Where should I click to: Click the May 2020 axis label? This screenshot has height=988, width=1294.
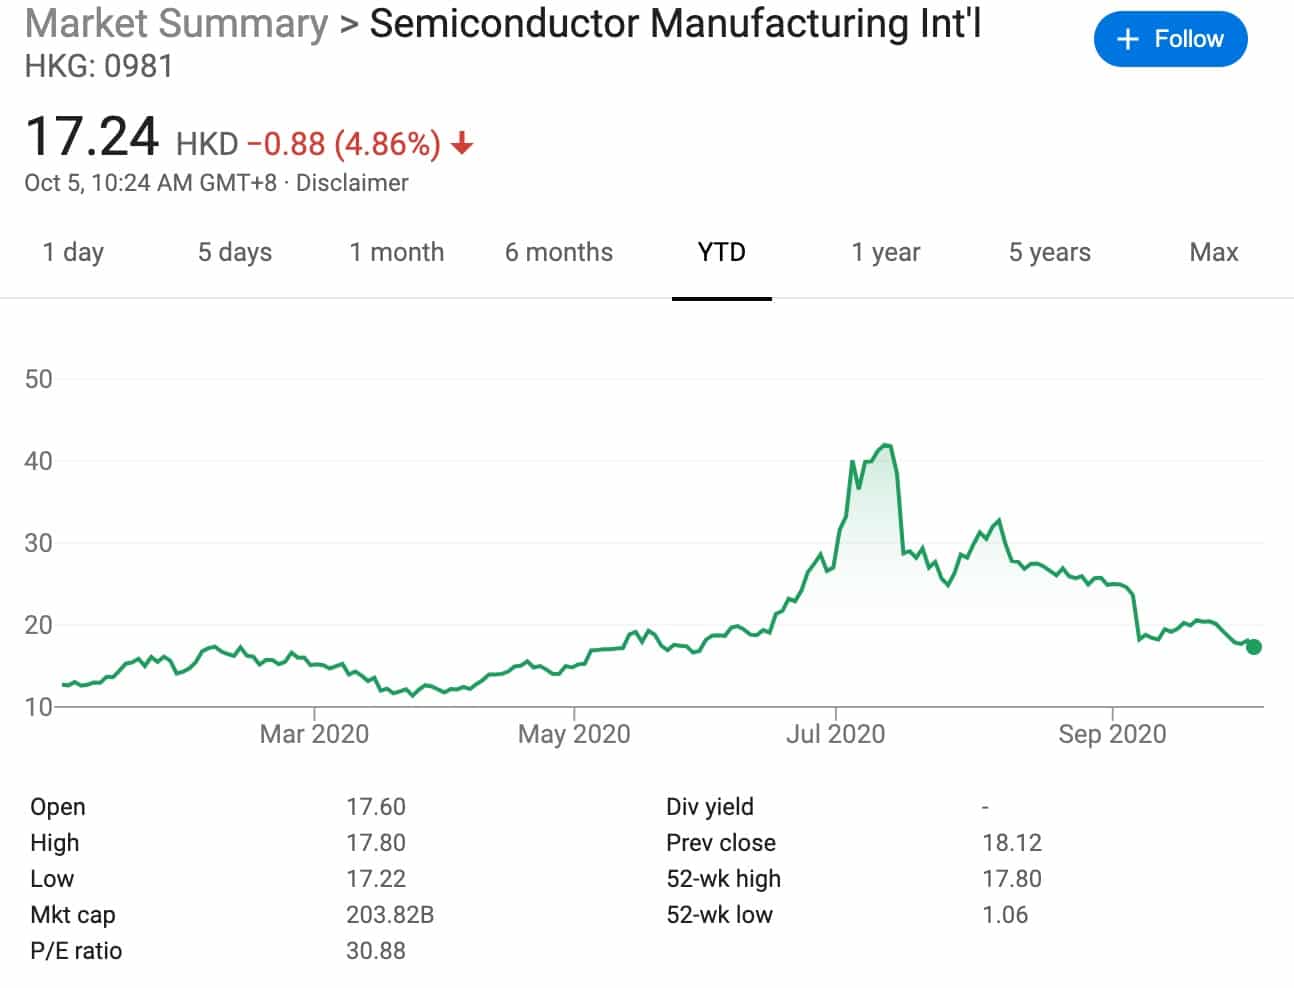pyautogui.click(x=574, y=734)
